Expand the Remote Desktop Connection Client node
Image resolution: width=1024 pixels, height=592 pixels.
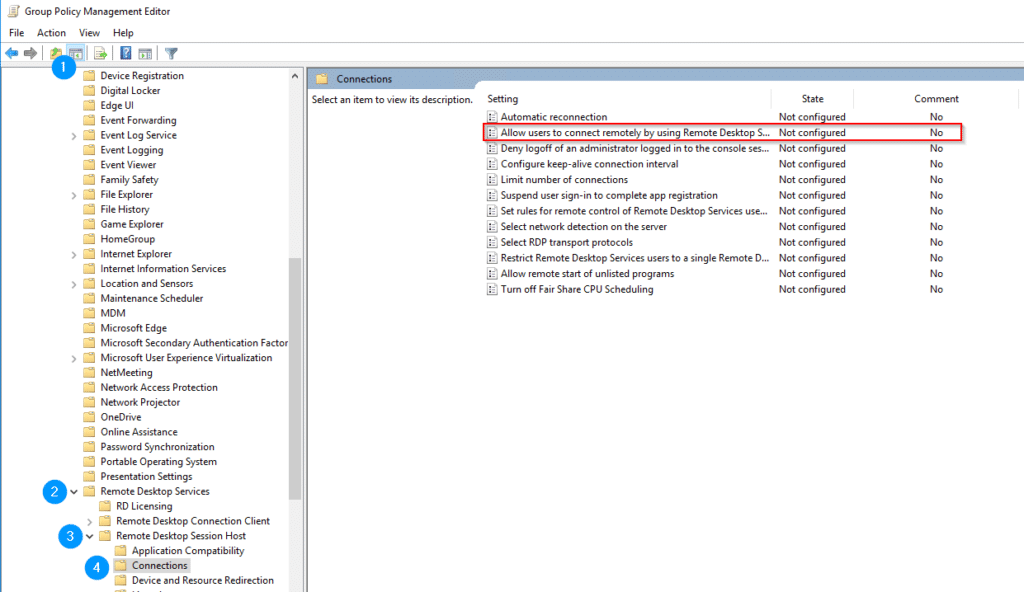(x=90, y=521)
